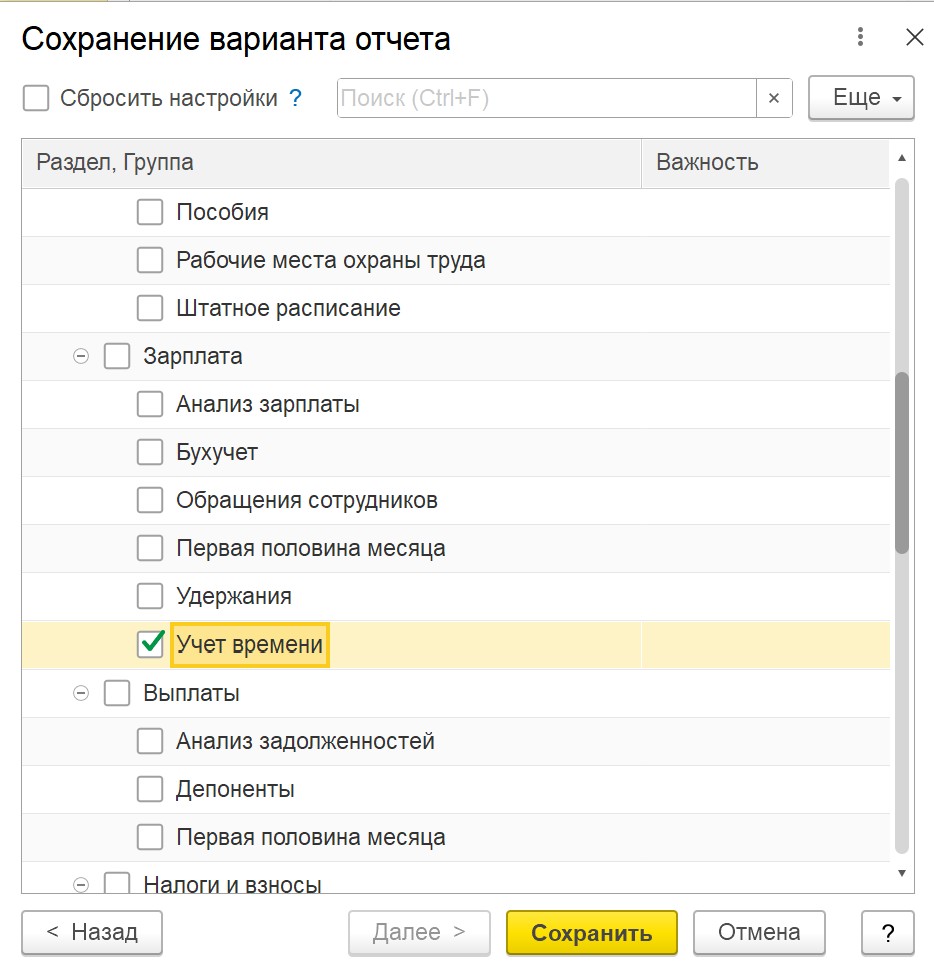Focus the Поиск (Ctrl+F) search field
Image resolution: width=934 pixels, height=974 pixels.
[546, 98]
